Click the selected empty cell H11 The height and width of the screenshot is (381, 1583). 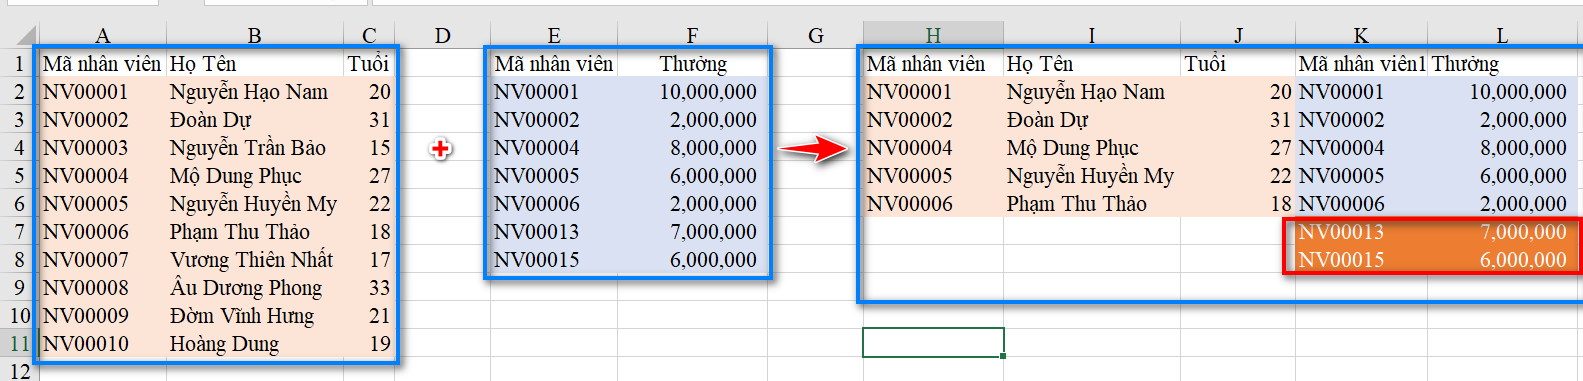point(933,343)
